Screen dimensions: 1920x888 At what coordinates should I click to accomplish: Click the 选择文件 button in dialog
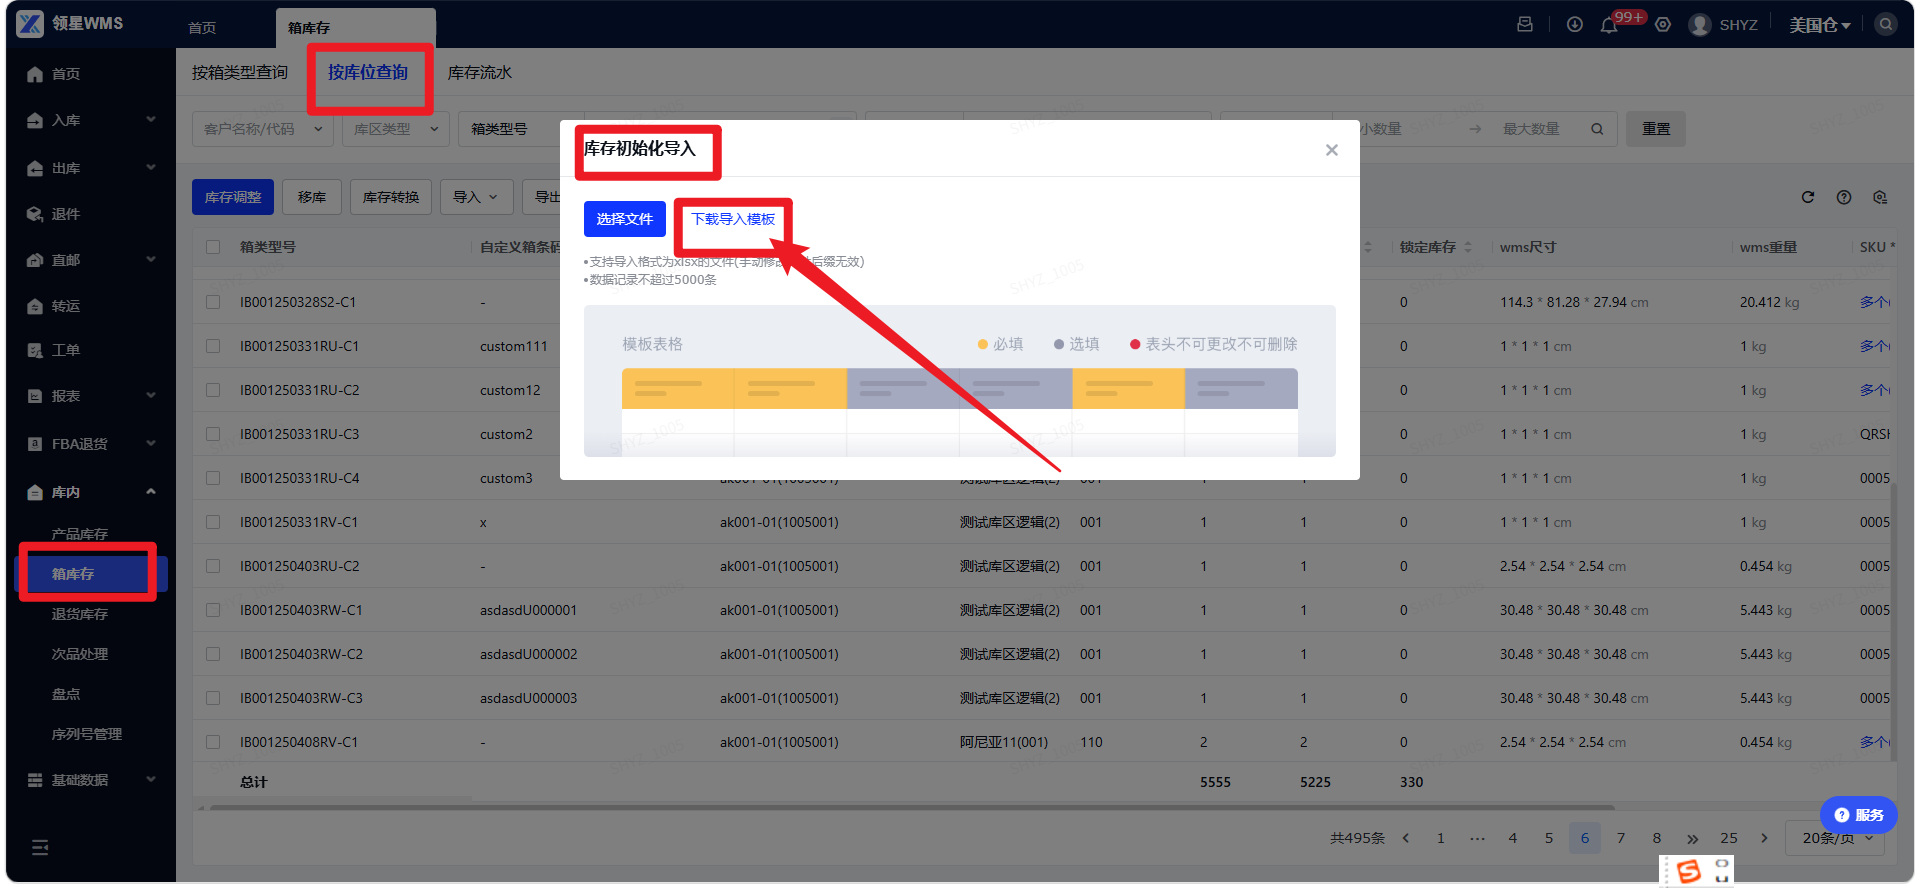(625, 219)
